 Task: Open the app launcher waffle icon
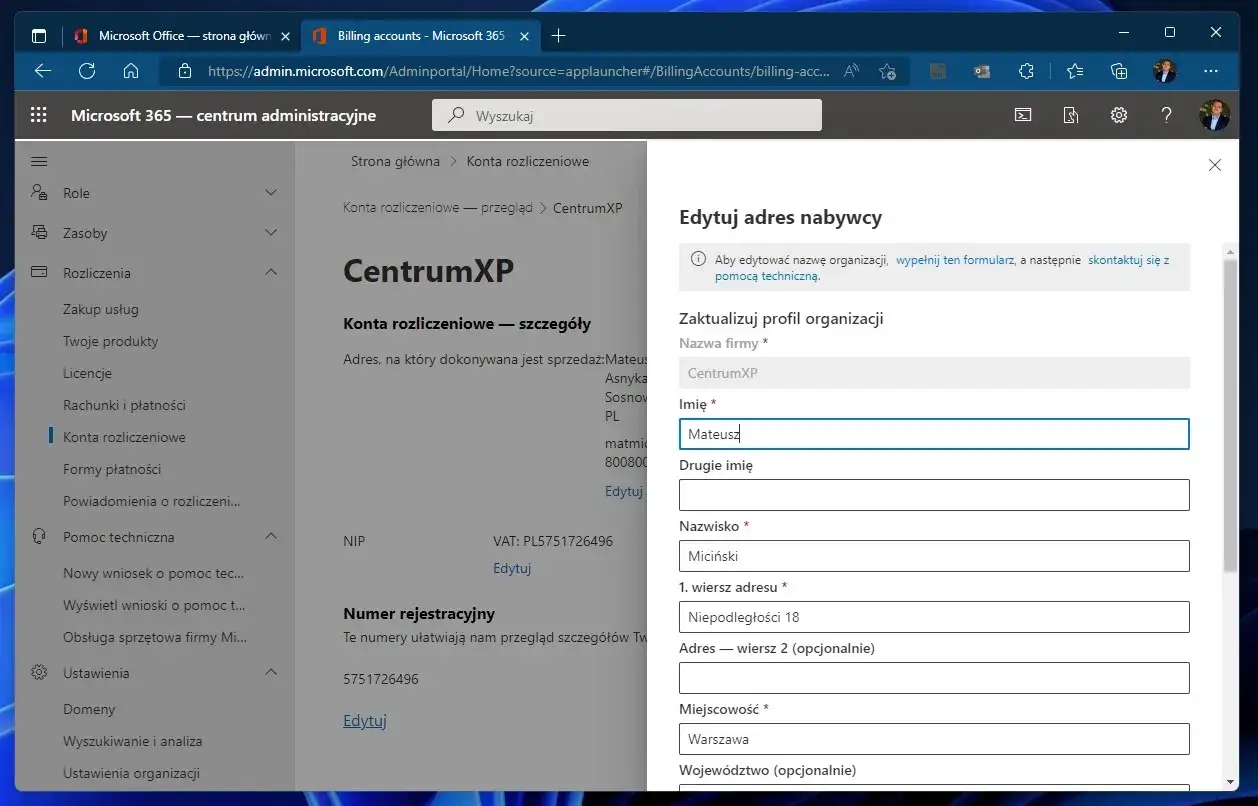tap(39, 115)
